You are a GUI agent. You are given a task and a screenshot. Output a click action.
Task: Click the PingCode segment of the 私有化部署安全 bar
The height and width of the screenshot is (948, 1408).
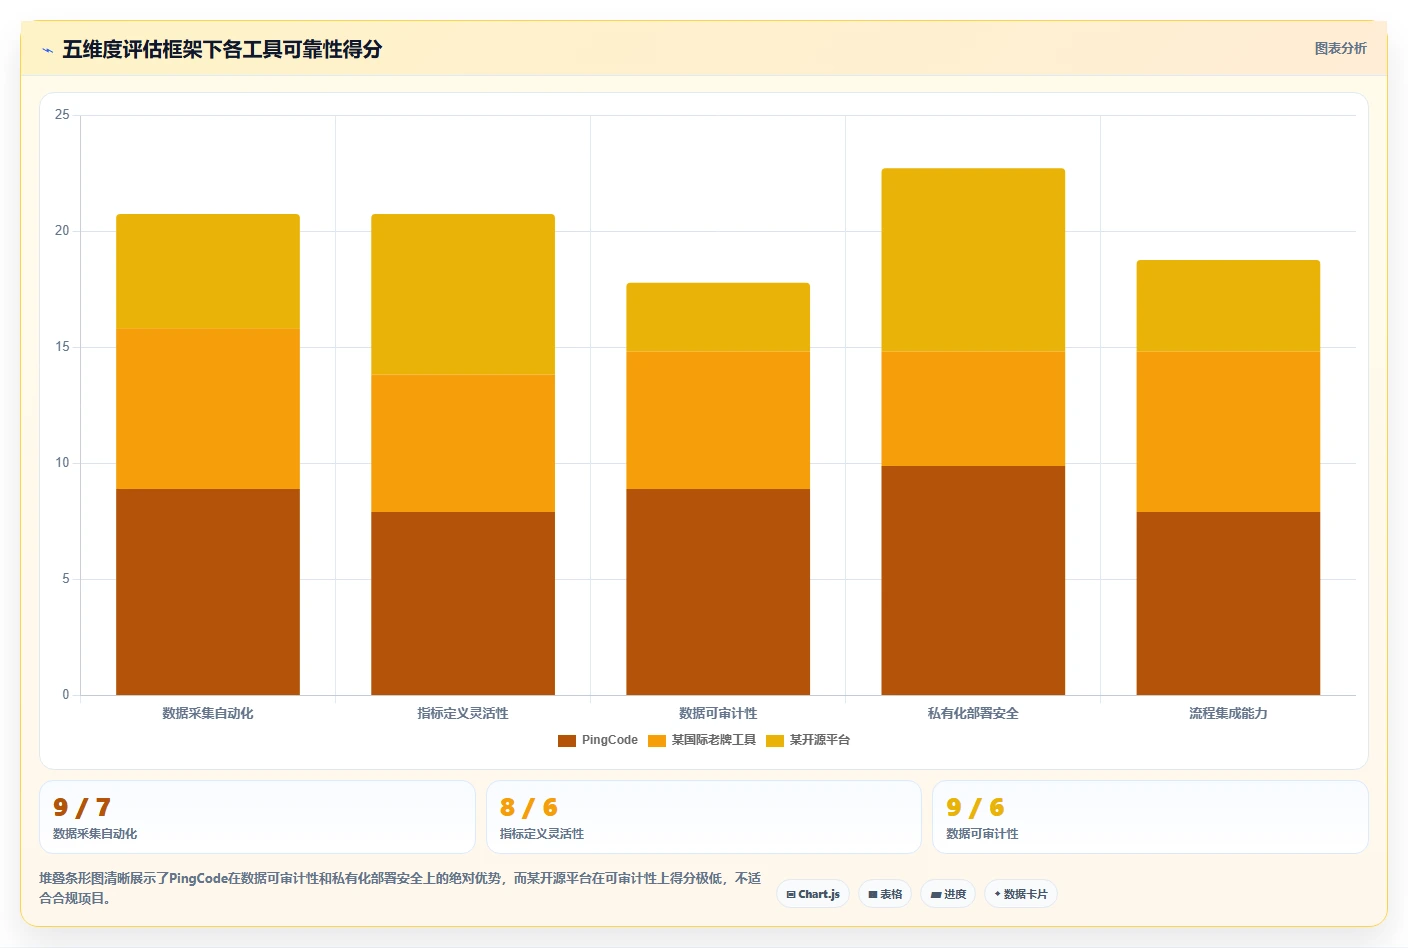pyautogui.click(x=973, y=580)
